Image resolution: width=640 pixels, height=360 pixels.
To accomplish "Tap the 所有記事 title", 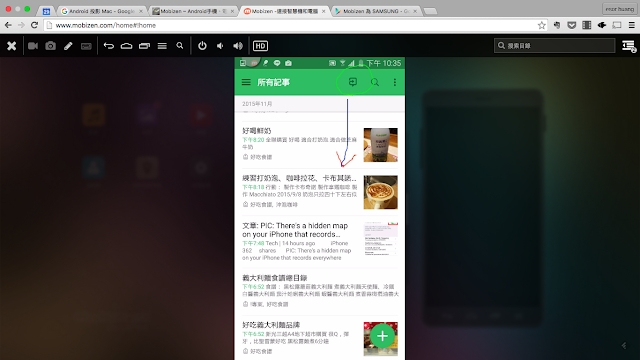I will tap(273, 82).
